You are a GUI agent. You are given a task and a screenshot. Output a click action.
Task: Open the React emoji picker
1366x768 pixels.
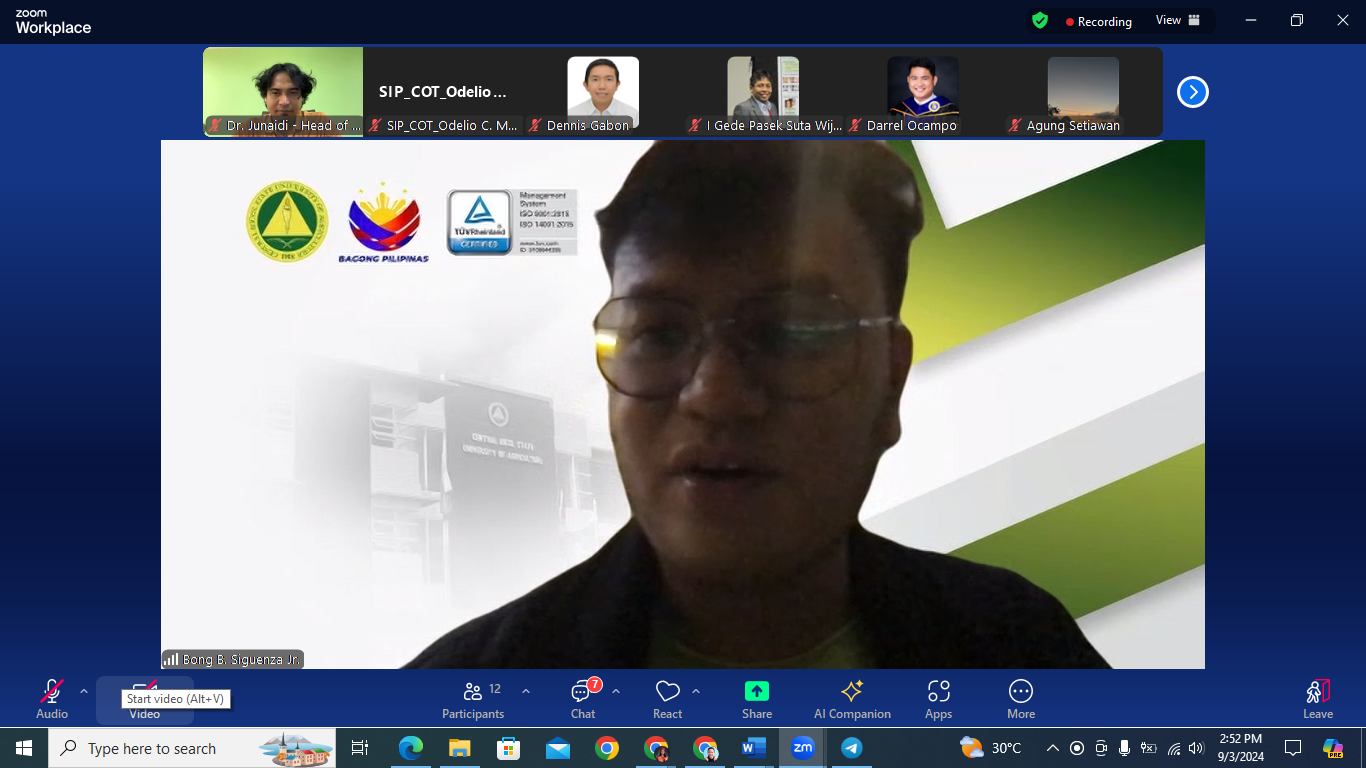667,699
